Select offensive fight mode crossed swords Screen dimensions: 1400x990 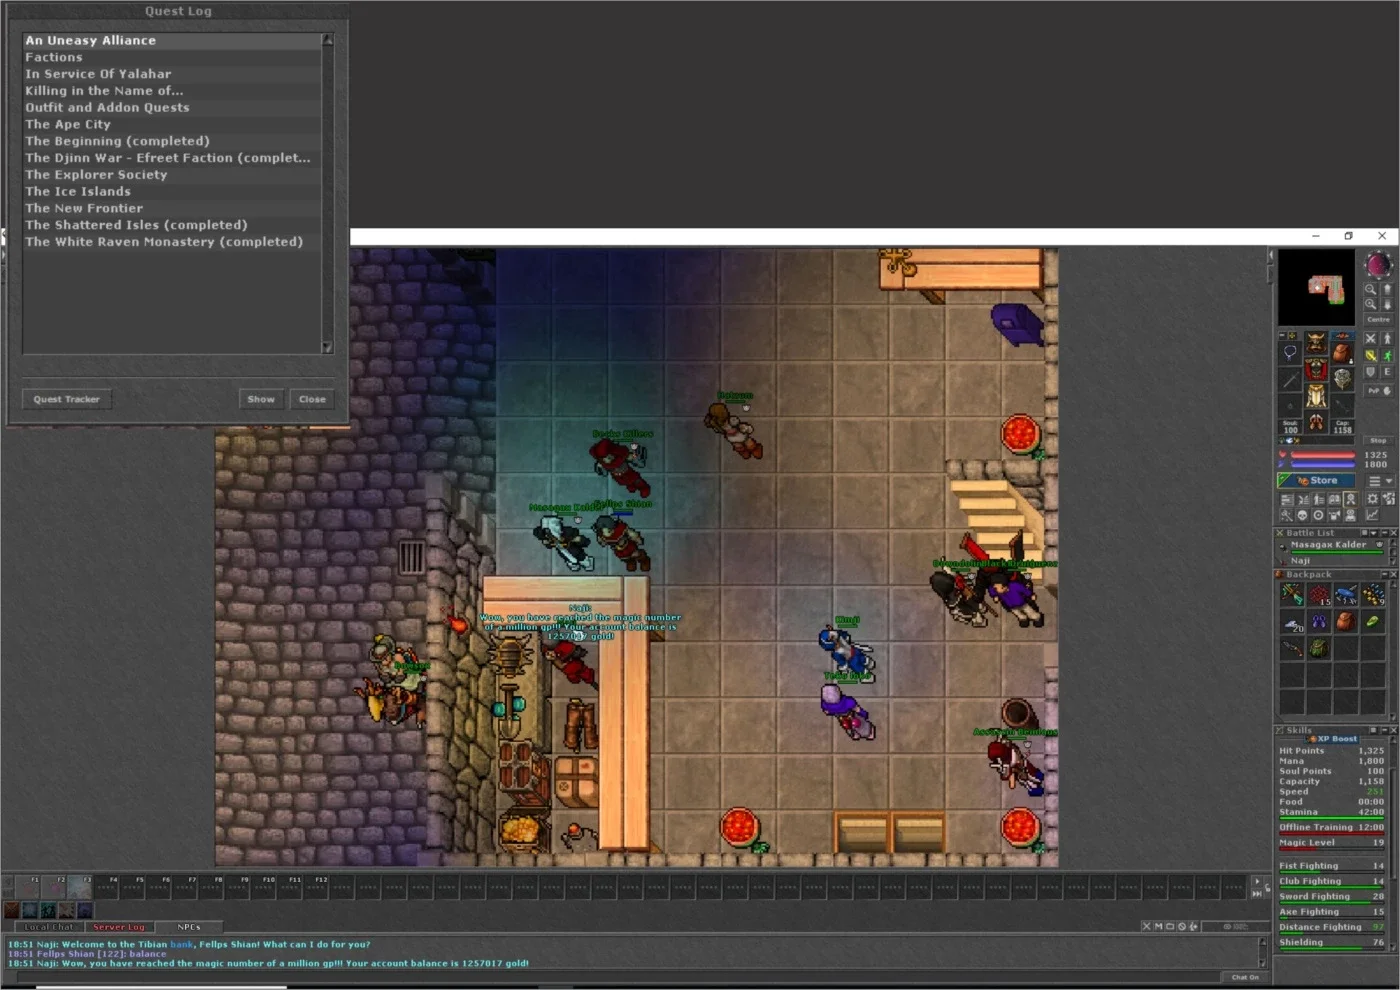click(1370, 338)
